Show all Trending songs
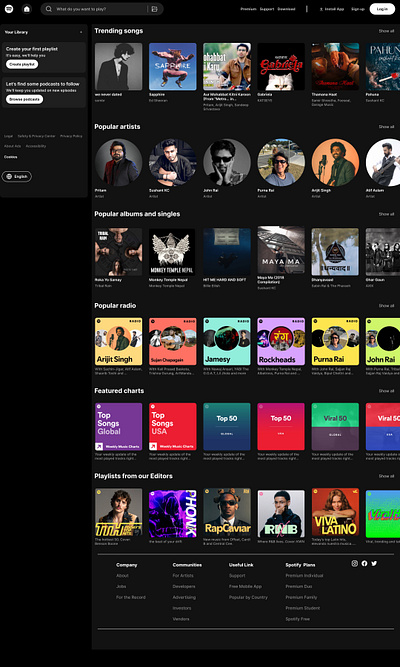The image size is (400, 667). click(x=386, y=31)
